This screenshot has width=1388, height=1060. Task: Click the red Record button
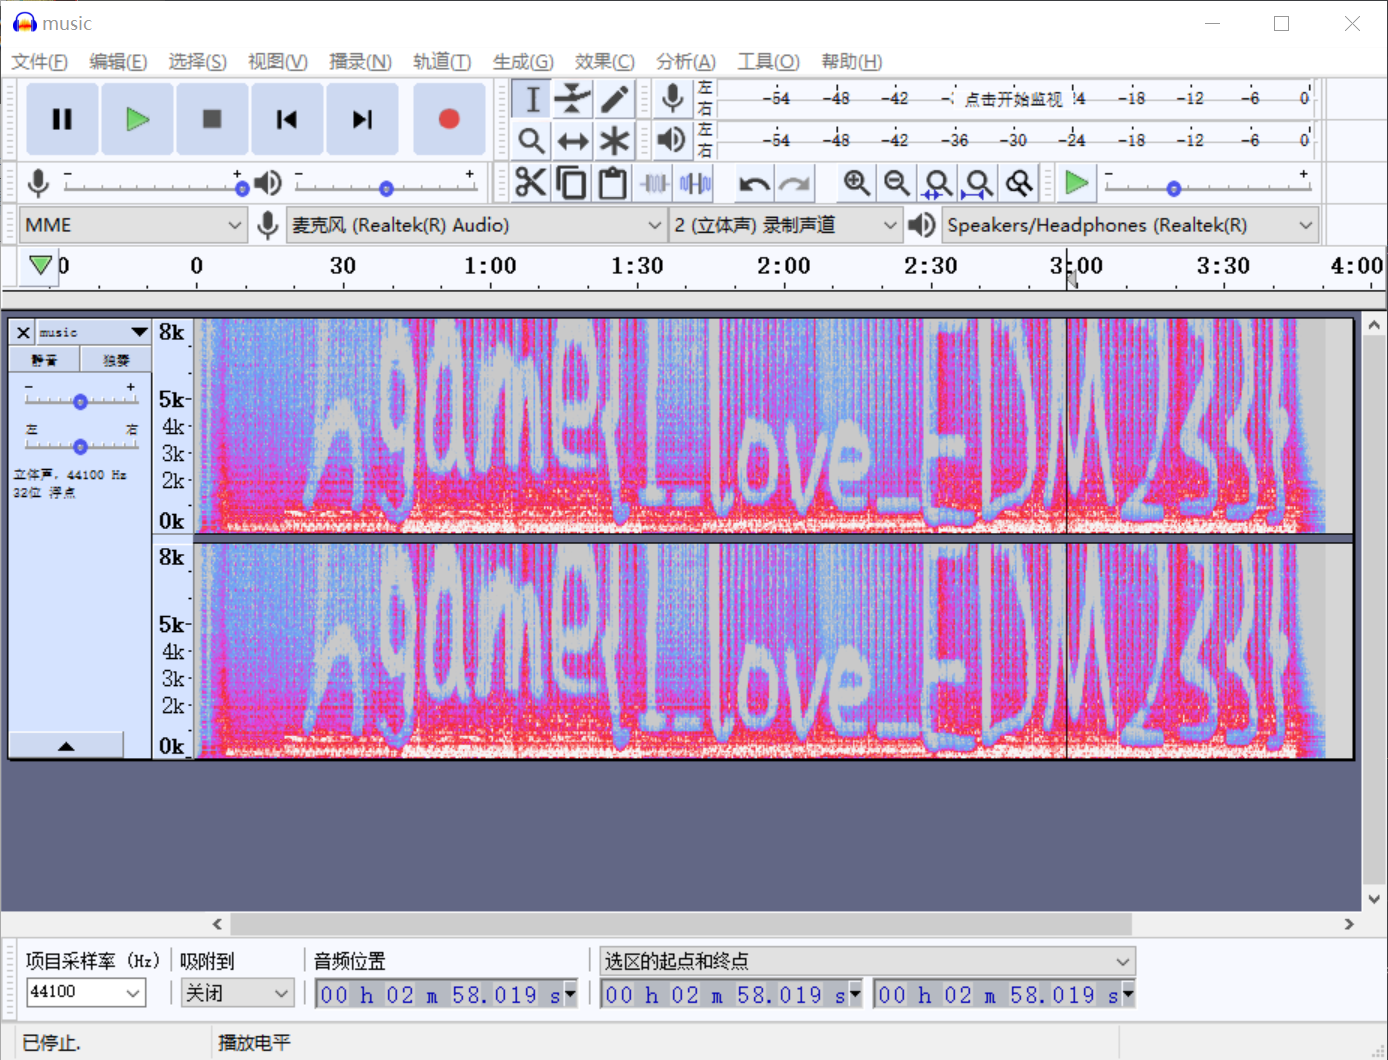[449, 119]
